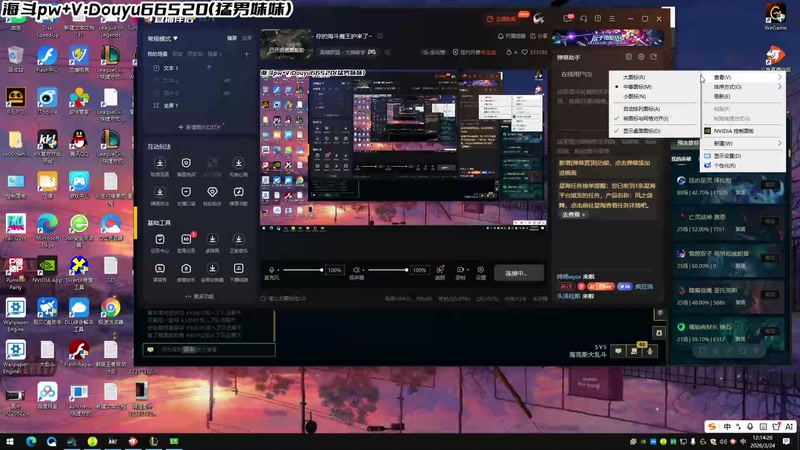
Task: Click the refresh icon in the 弹幕助手 panel
Action: click(654, 57)
